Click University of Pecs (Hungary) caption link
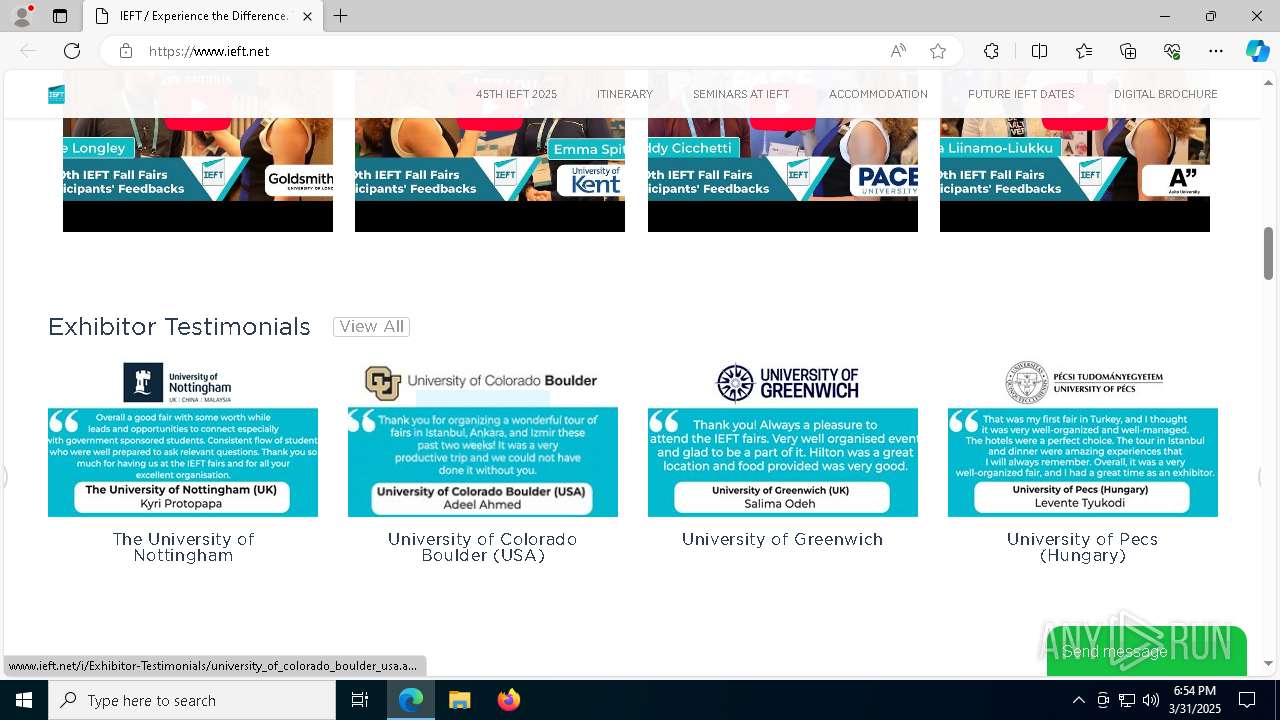Screen dimensions: 1280x720 coord(1083,547)
